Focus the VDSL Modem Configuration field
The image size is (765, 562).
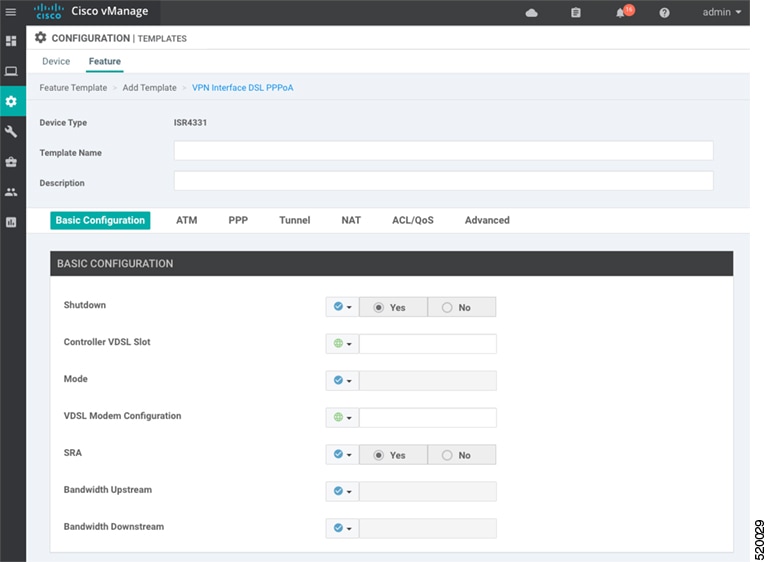click(x=428, y=418)
